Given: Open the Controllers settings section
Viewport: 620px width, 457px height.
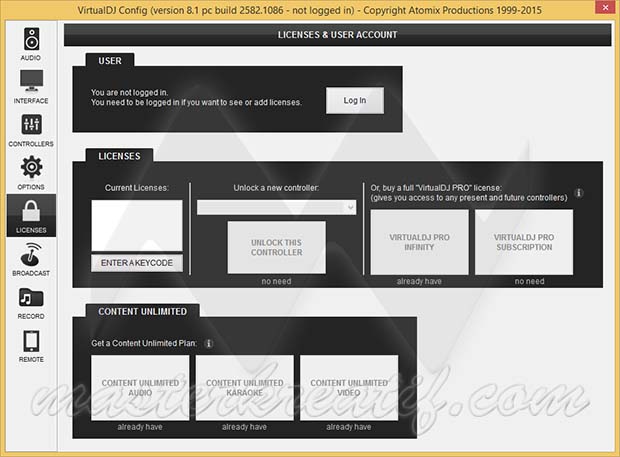Looking at the screenshot, I should 31,130.
